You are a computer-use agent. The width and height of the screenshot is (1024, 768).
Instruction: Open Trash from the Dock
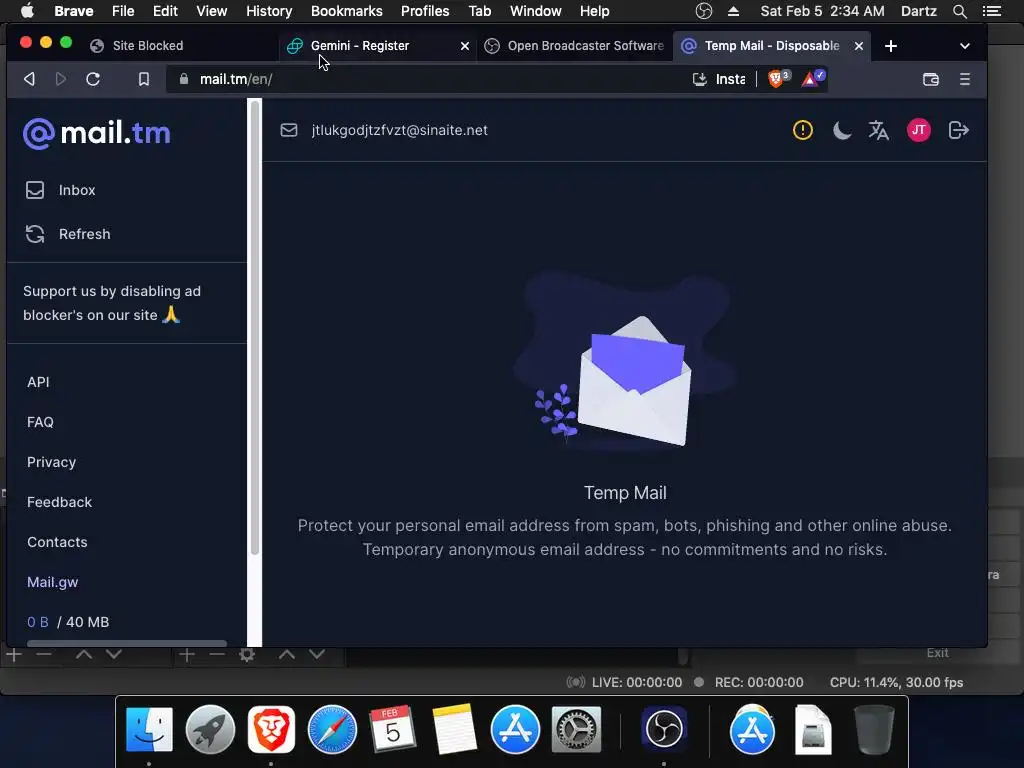coord(874,729)
